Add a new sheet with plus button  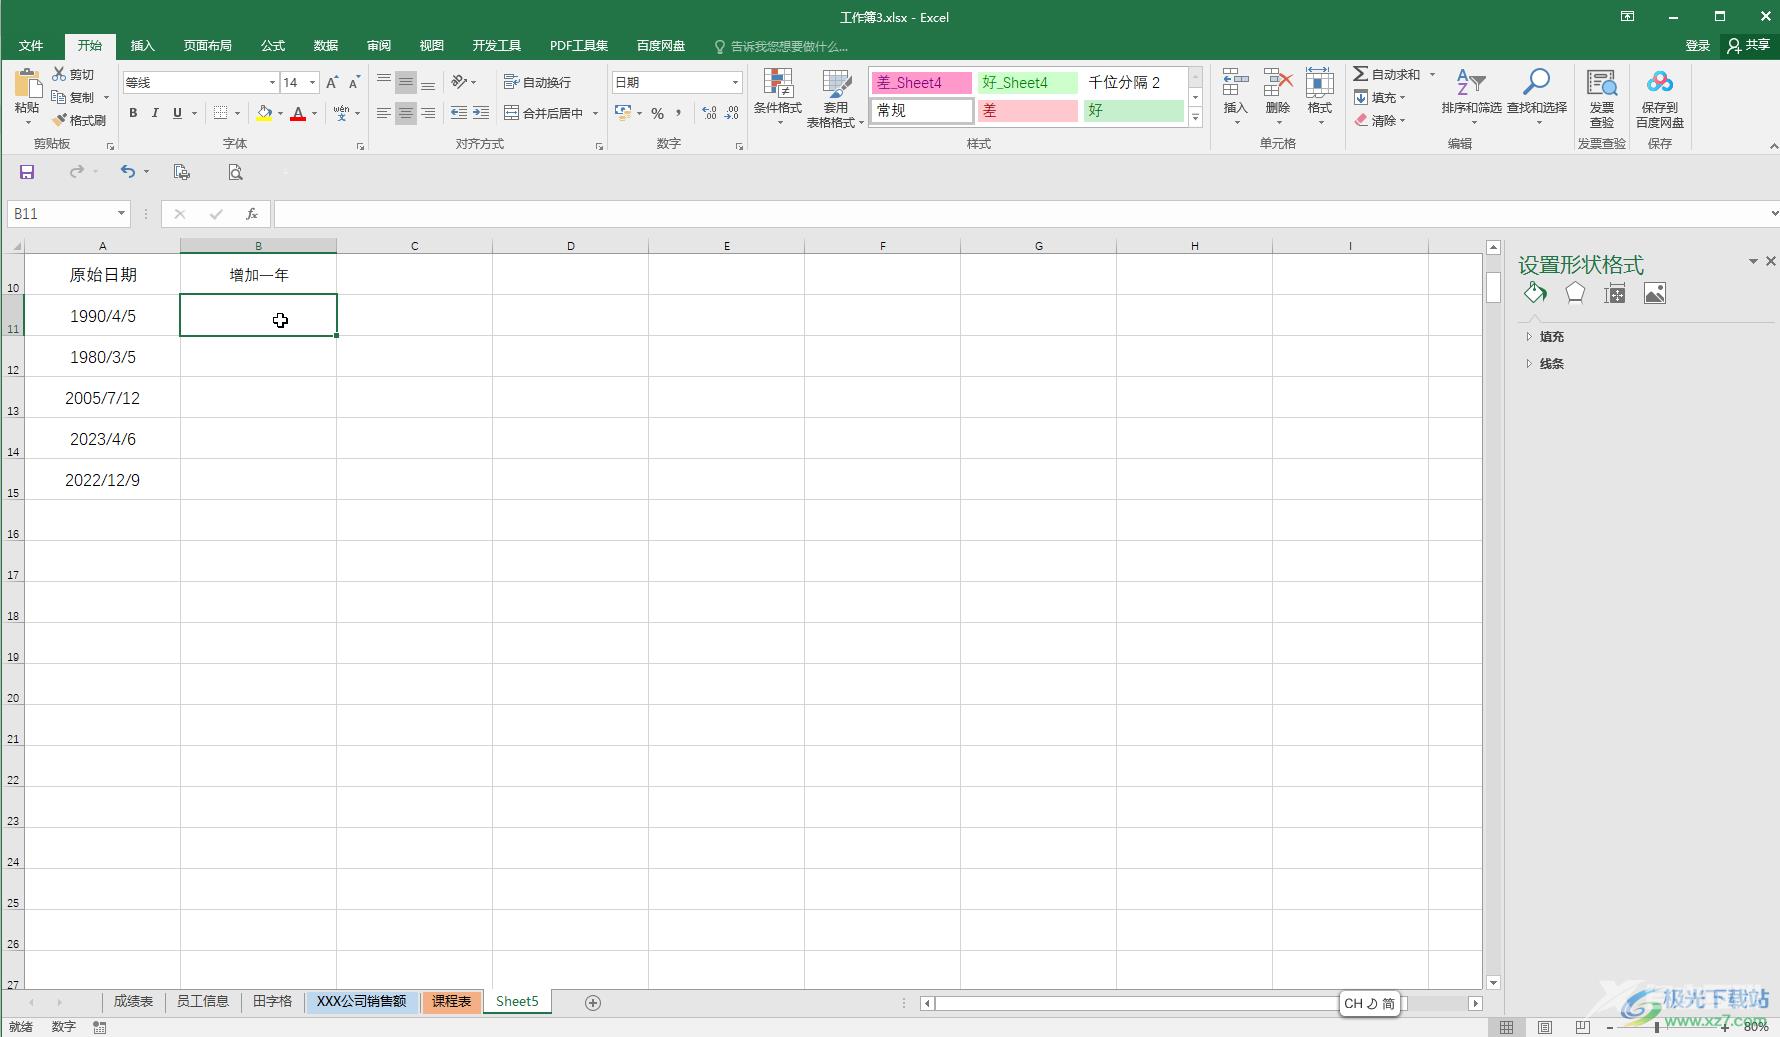click(x=593, y=1002)
